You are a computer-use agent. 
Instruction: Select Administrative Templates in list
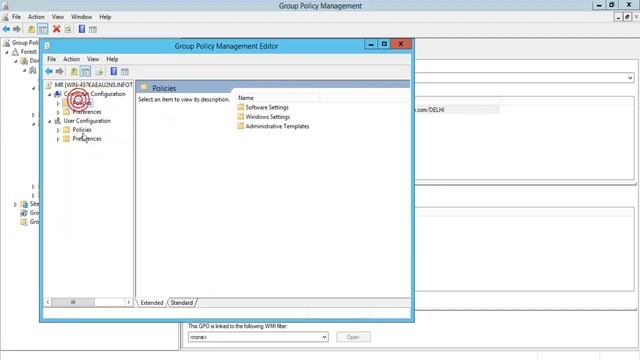pyautogui.click(x=277, y=126)
